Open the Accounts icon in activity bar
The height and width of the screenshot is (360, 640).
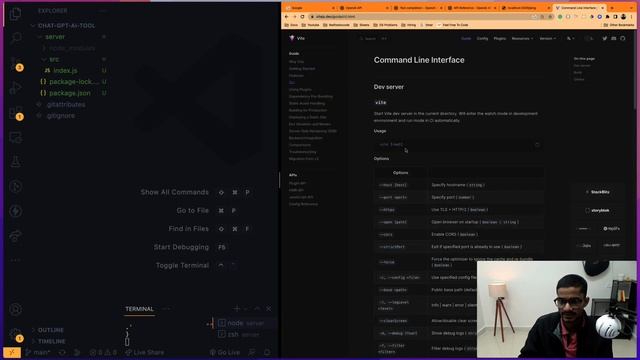(x=16, y=309)
